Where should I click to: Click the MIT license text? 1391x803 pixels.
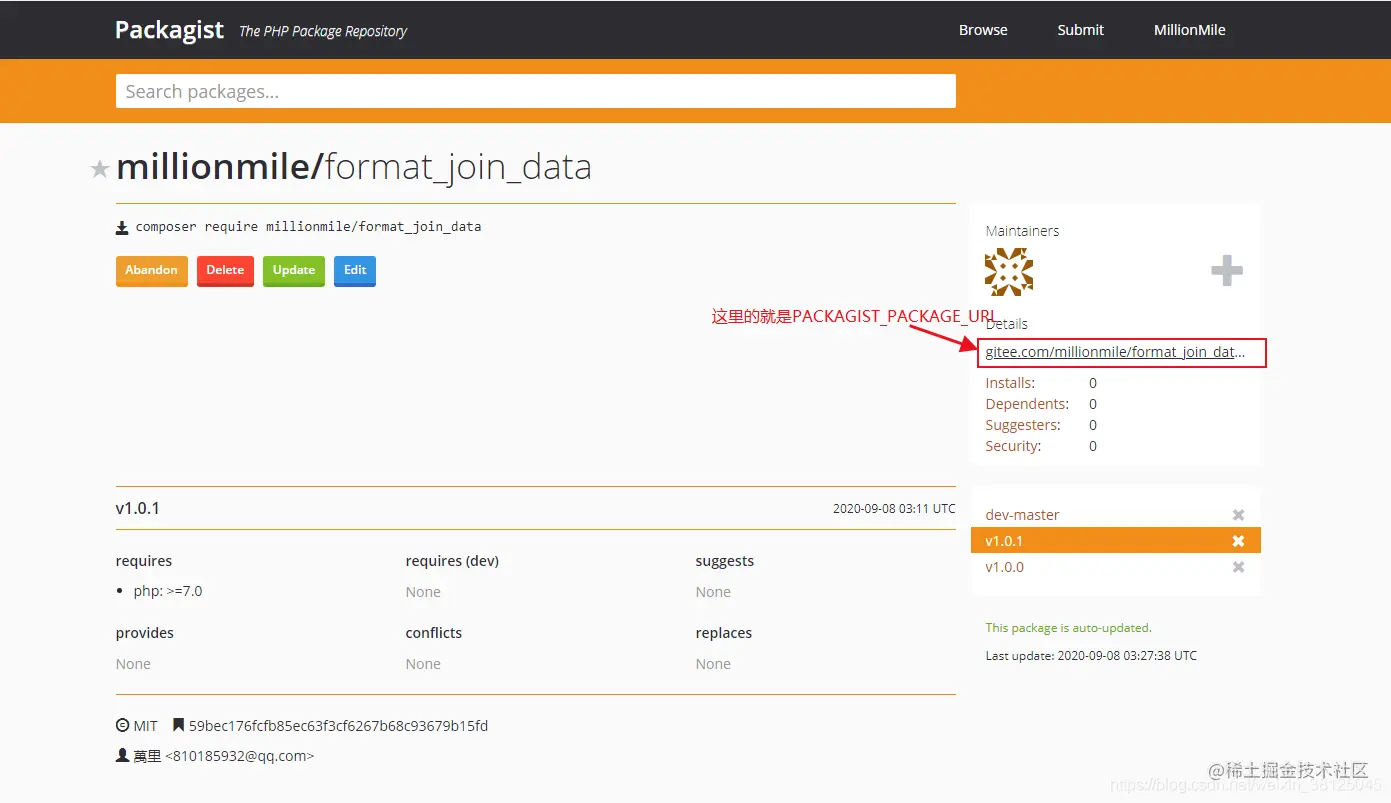tap(145, 726)
